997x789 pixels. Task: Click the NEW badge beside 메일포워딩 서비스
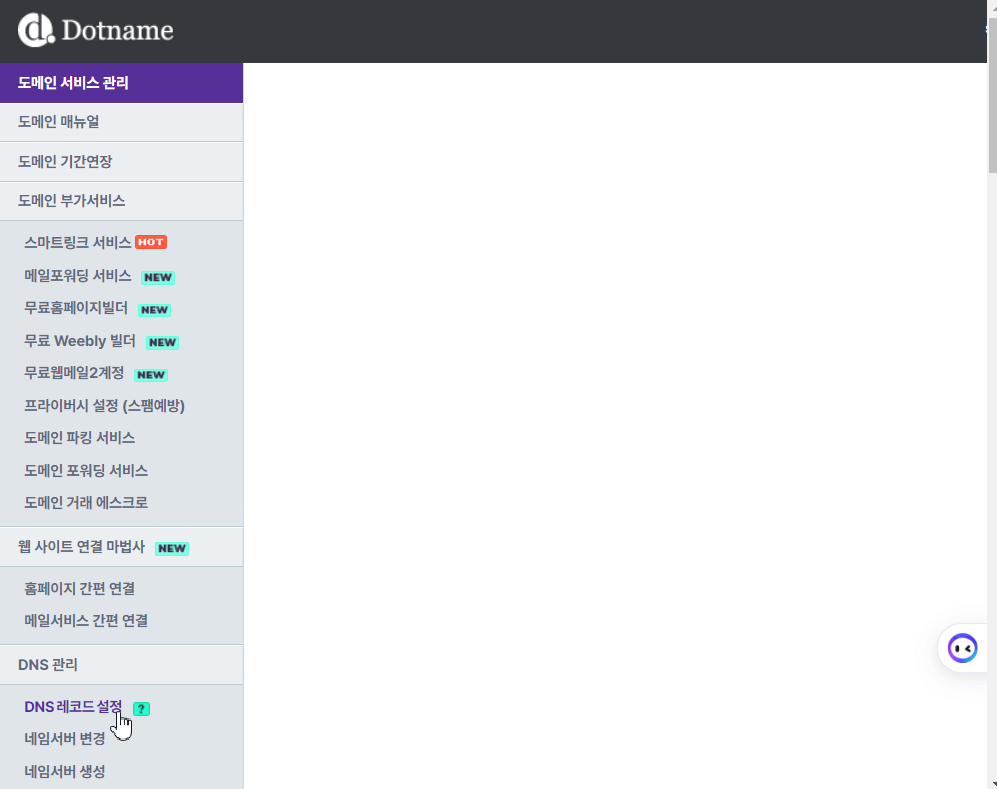click(157, 277)
